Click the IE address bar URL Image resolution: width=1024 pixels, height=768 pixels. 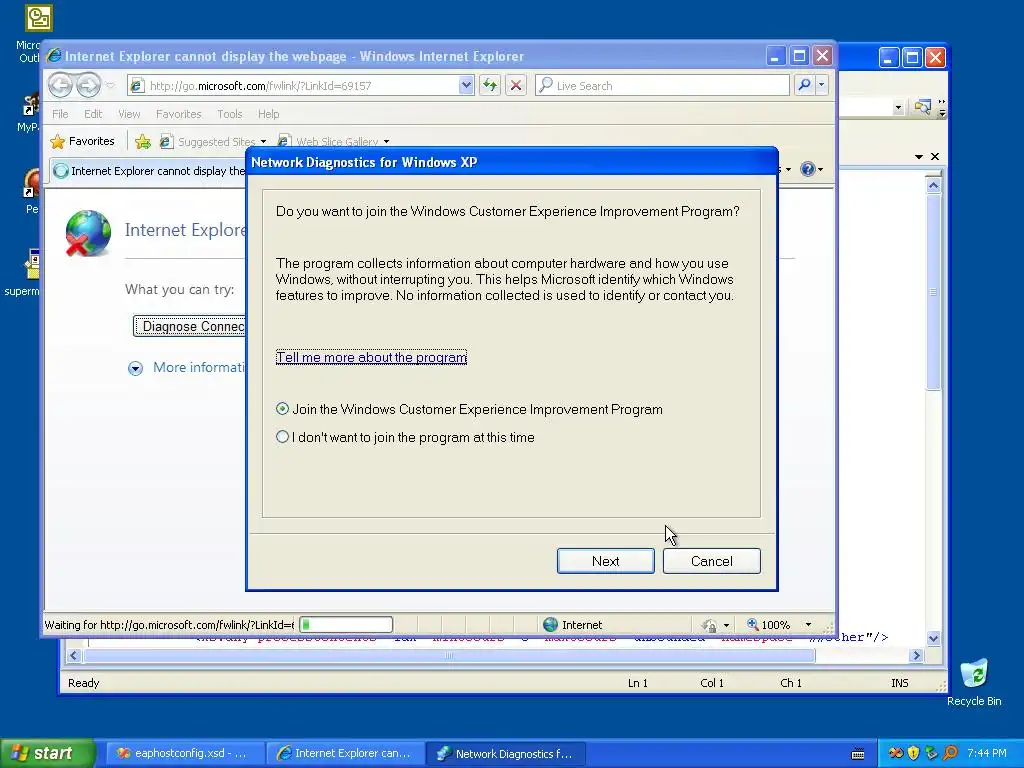pos(294,86)
